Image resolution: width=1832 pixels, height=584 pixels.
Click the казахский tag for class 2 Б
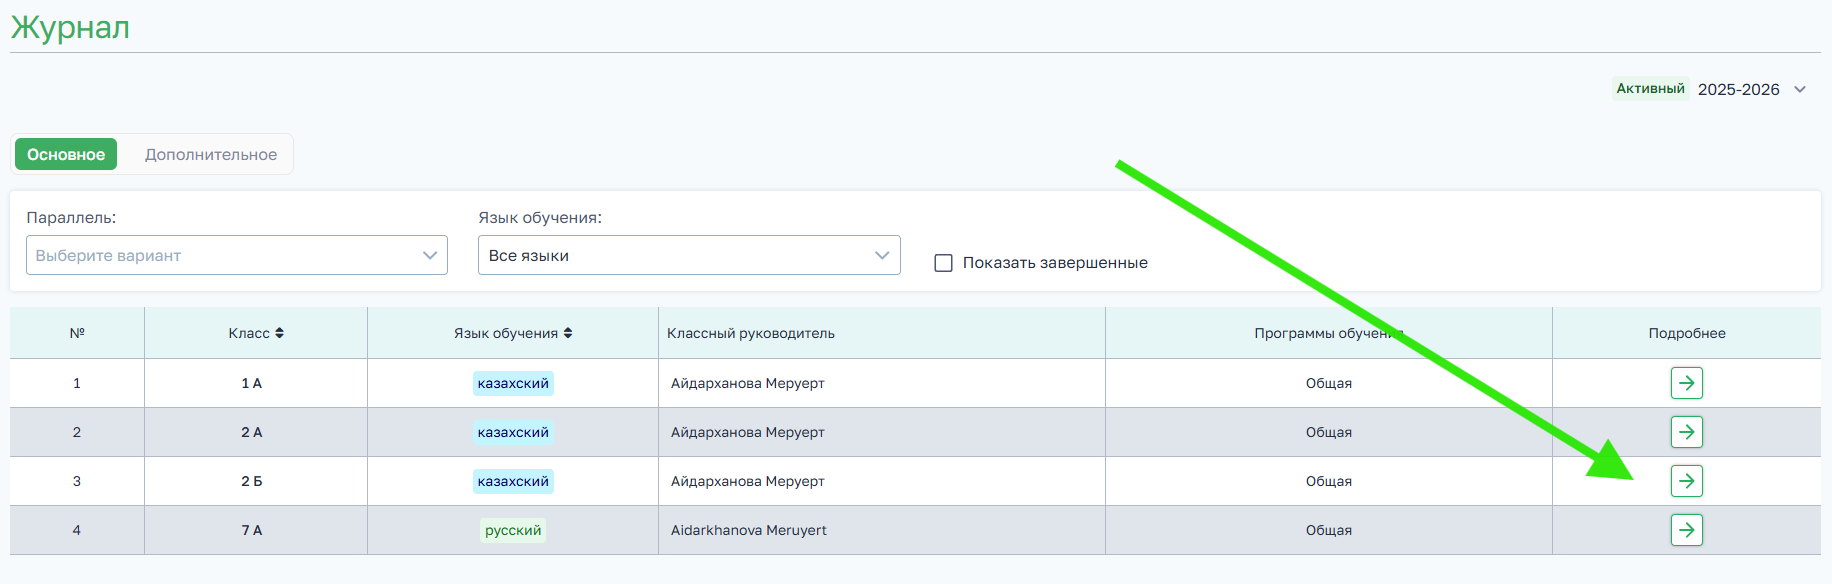513,481
